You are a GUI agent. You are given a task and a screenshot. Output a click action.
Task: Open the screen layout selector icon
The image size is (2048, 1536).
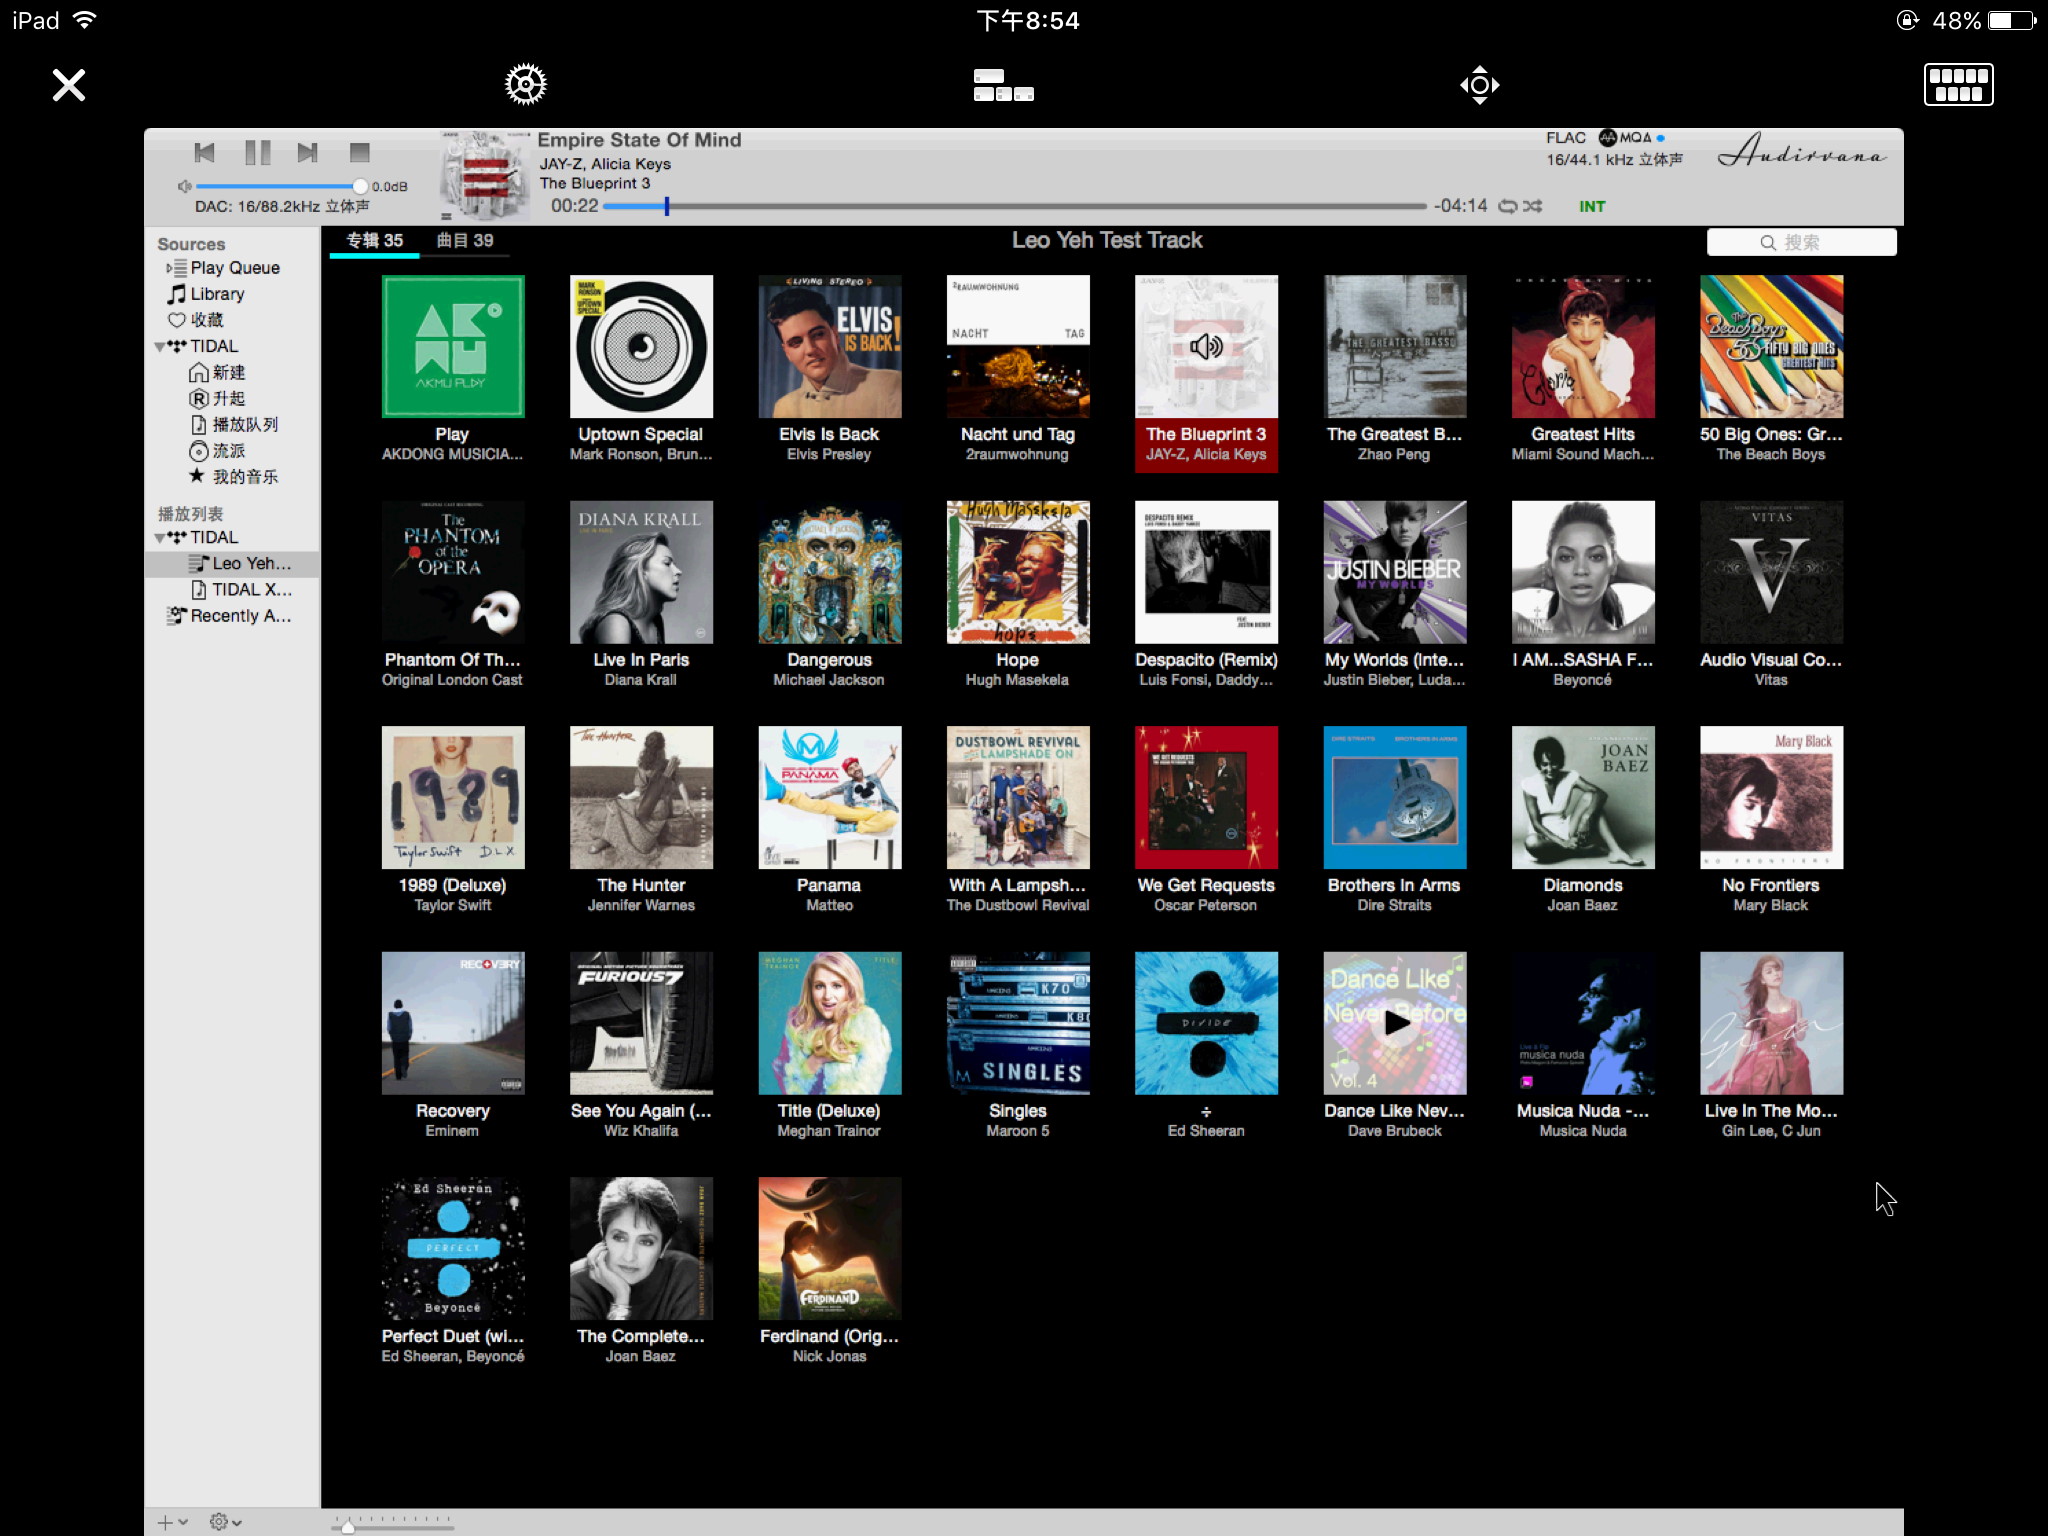[1003, 85]
